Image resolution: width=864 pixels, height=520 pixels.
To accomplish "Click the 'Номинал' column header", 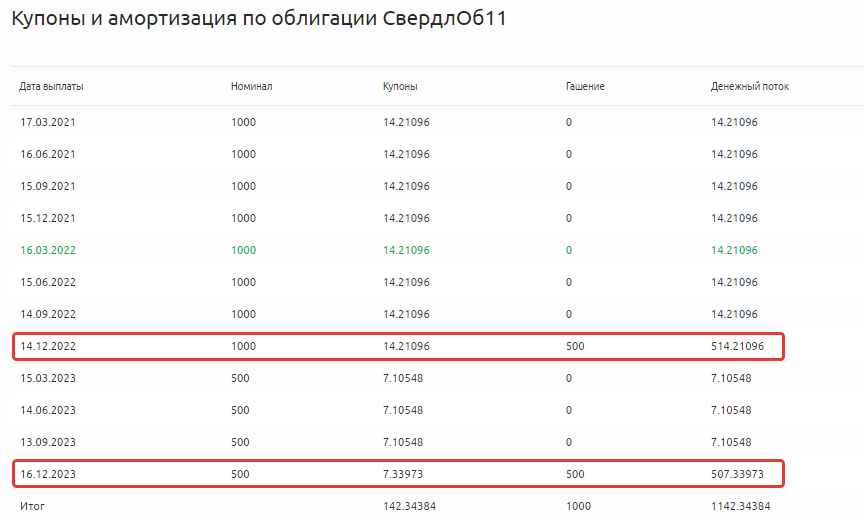I will [251, 87].
